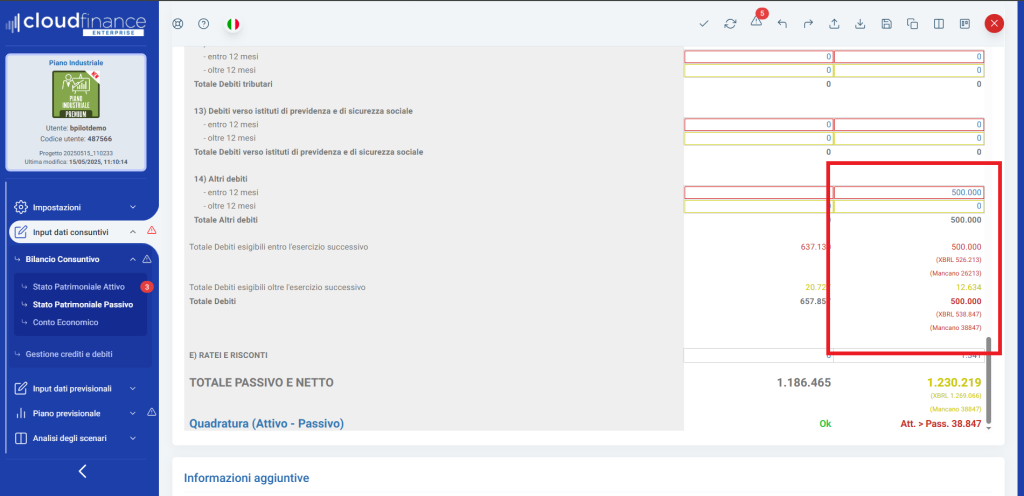Click the red X close button

[994, 23]
